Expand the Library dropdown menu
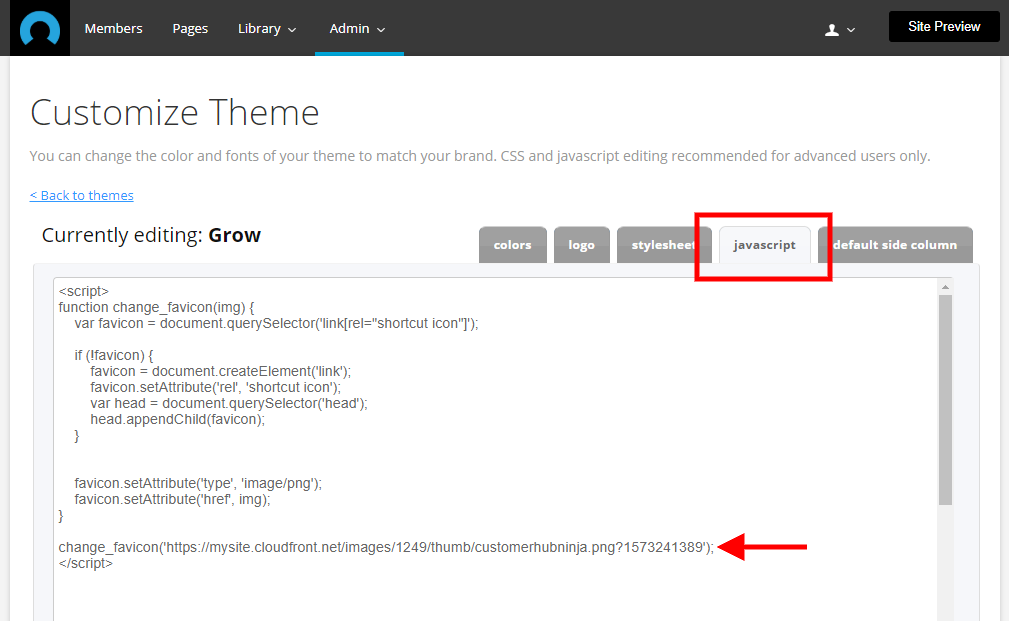1009x621 pixels. pyautogui.click(x=266, y=28)
